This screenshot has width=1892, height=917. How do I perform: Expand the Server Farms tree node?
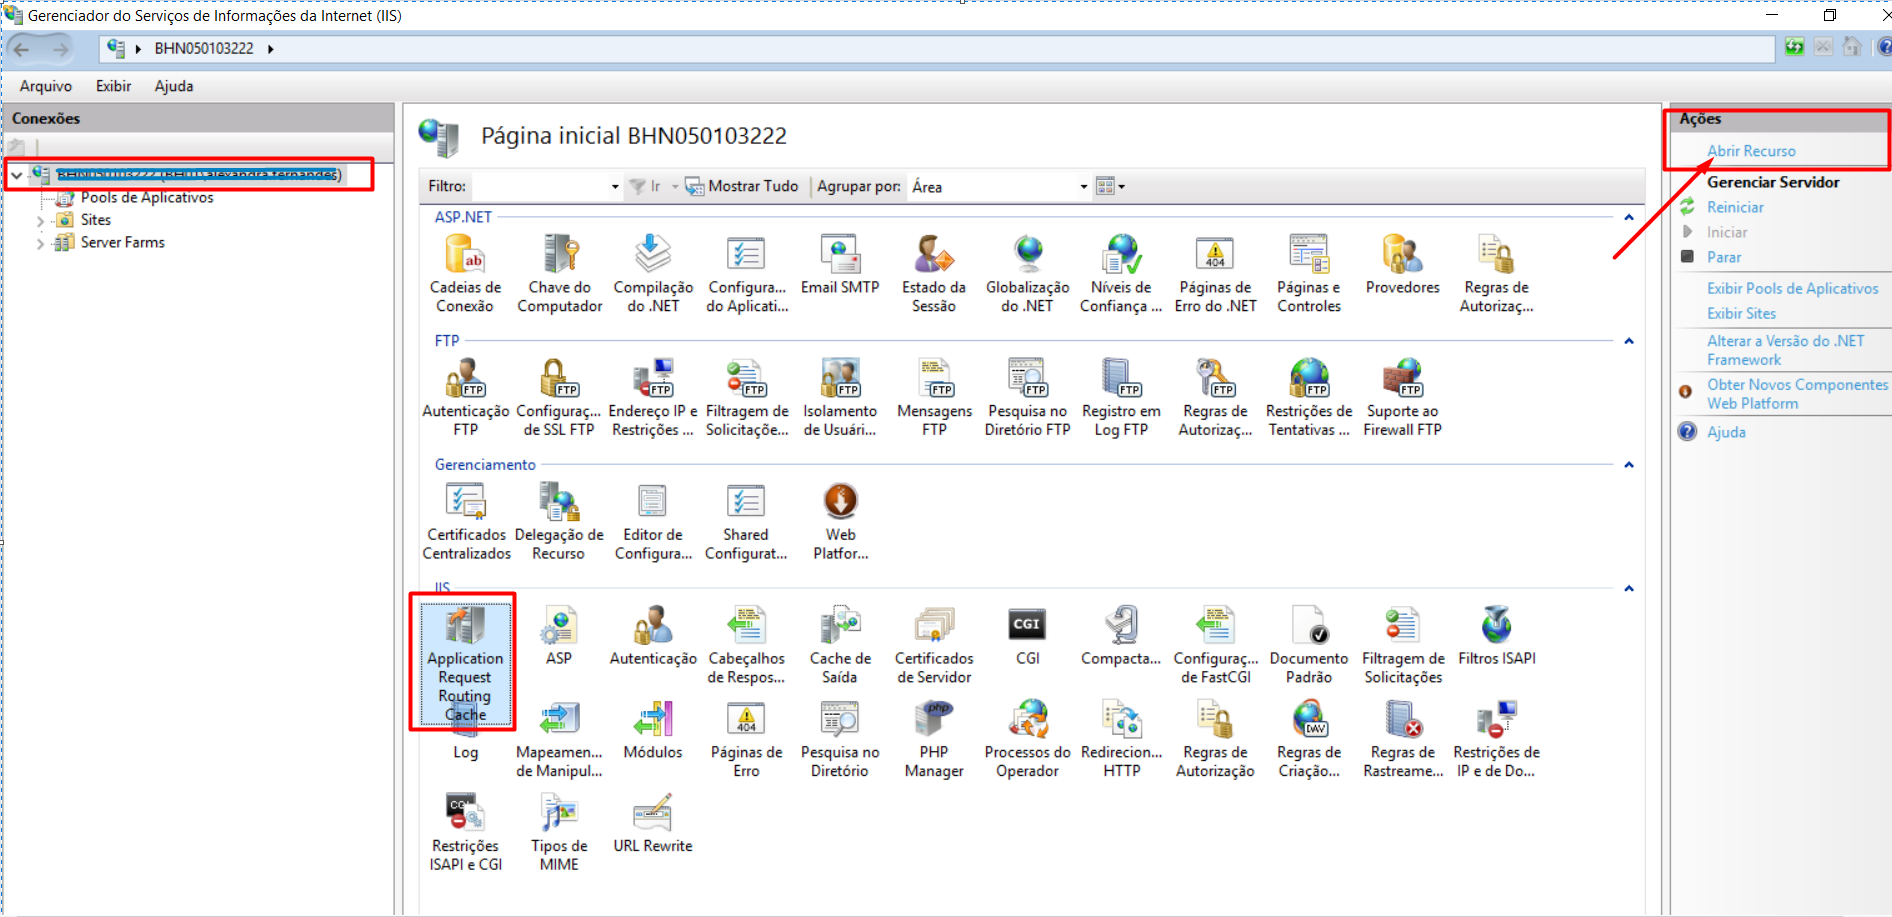pyautogui.click(x=40, y=243)
